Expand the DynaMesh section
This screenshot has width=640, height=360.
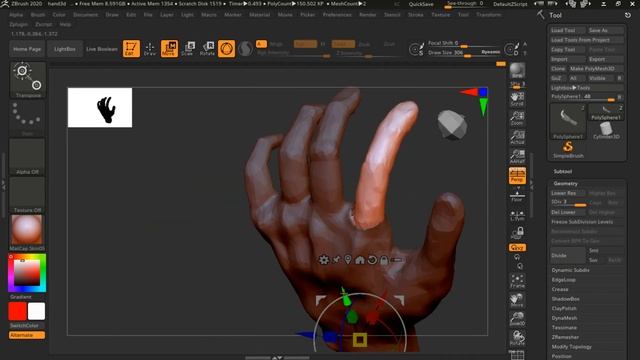(x=564, y=318)
